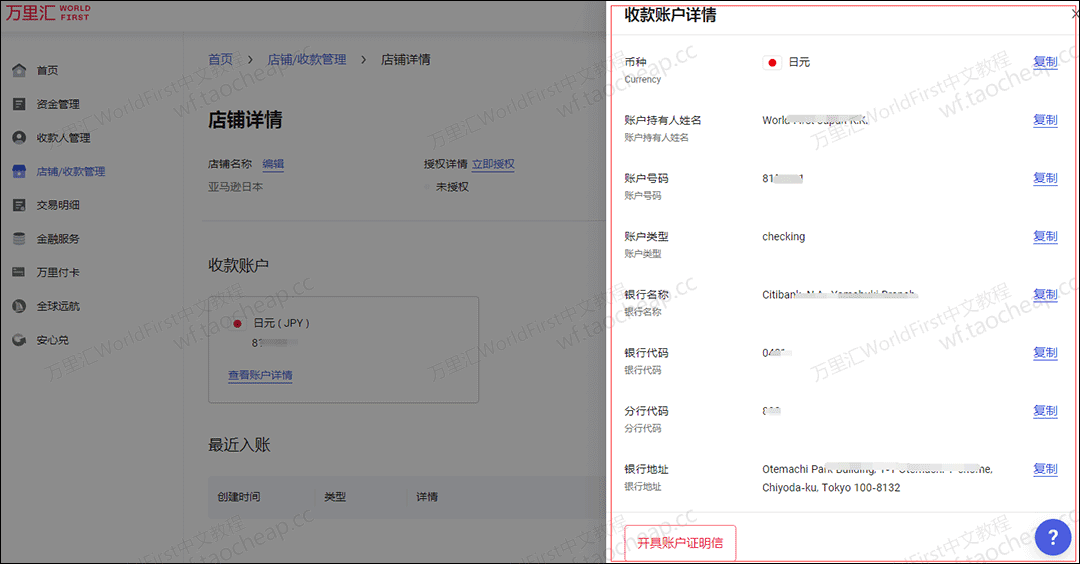1080x564 pixels.
Task: Click the 未授权 status text
Action: pyautogui.click(x=453, y=187)
